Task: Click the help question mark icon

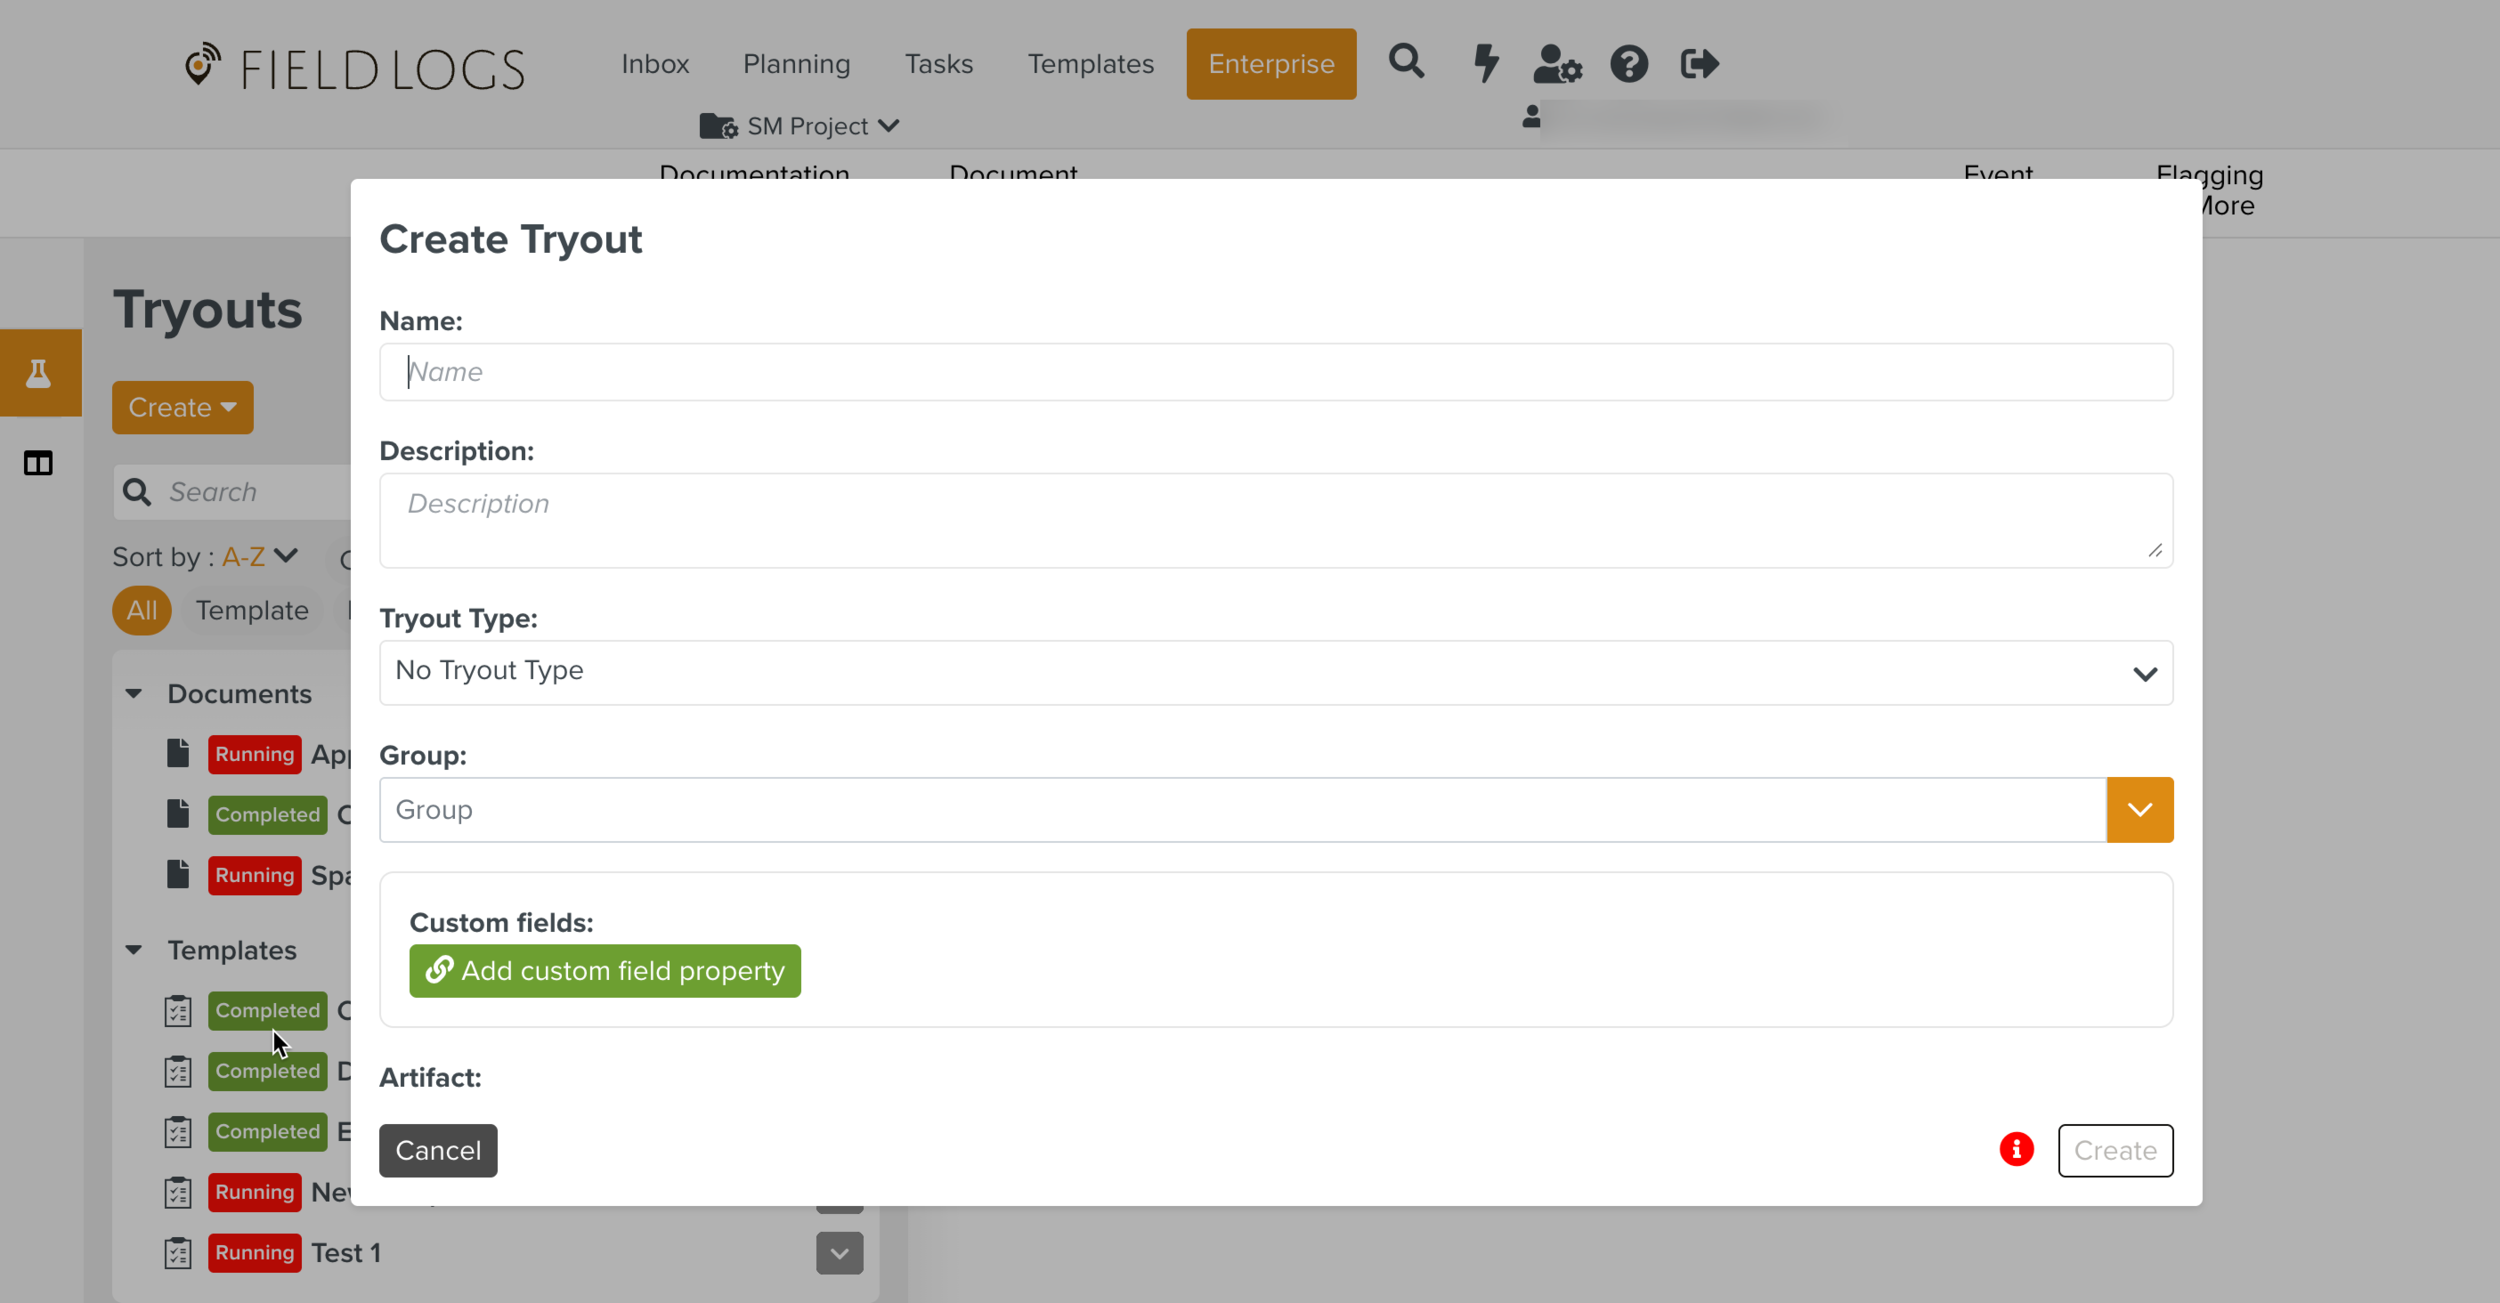Action: [1629, 65]
